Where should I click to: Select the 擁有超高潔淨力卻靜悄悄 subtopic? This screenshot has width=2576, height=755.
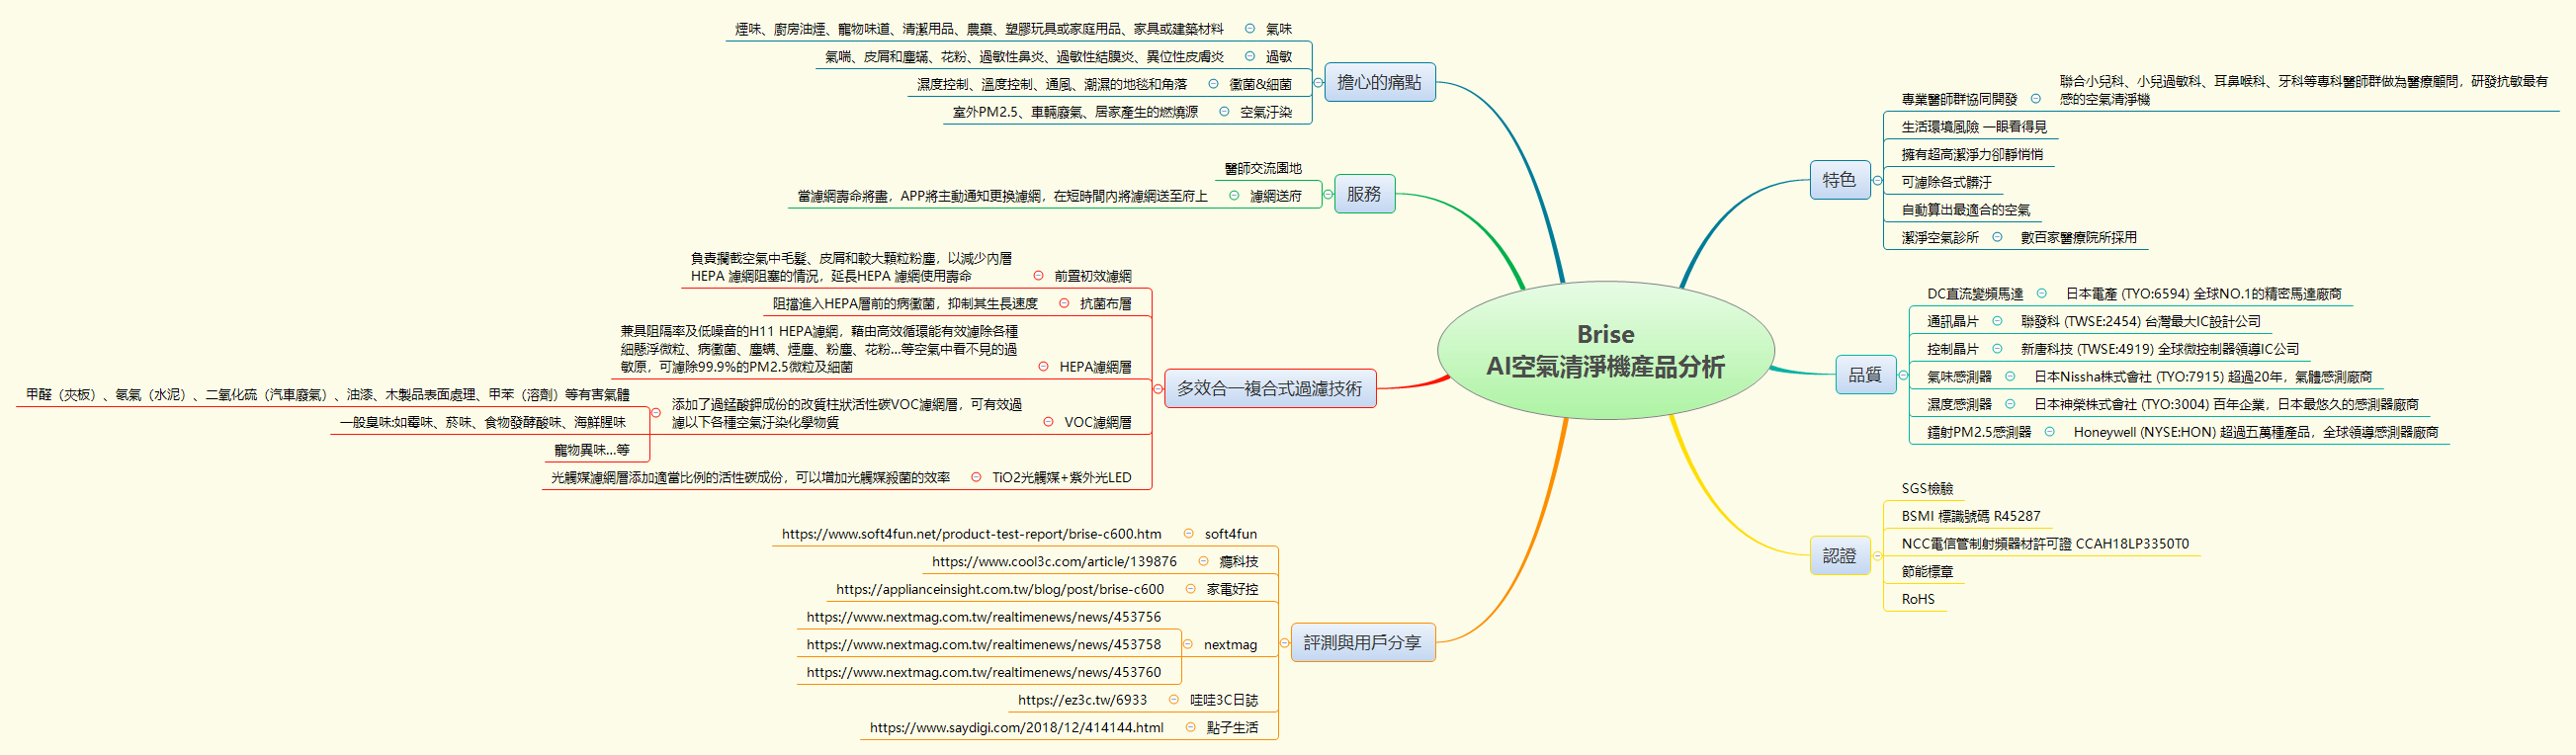1972,154
